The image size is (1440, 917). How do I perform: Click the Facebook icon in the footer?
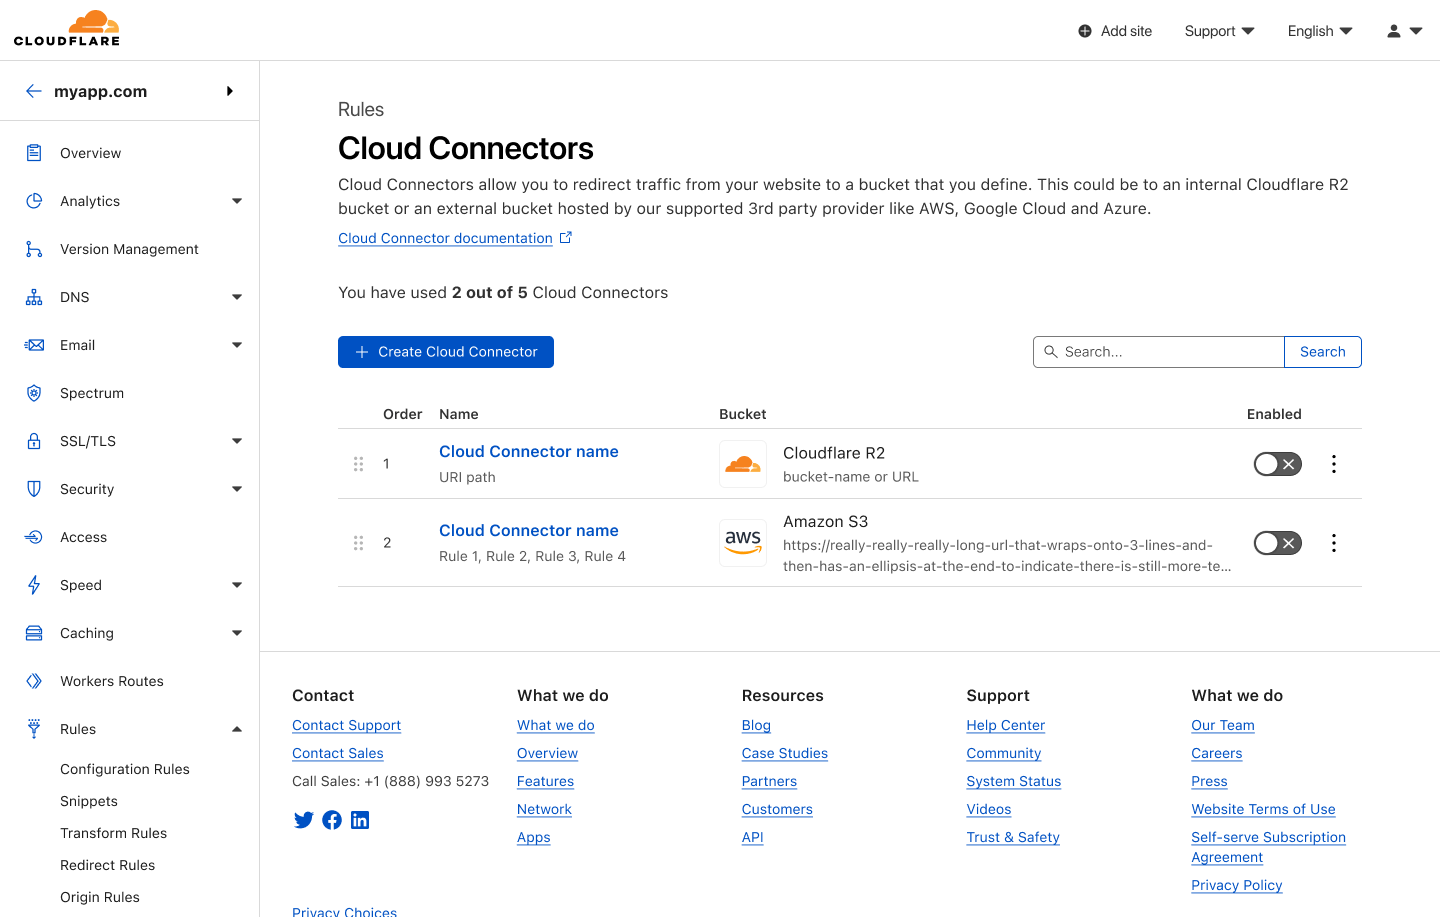pyautogui.click(x=332, y=820)
